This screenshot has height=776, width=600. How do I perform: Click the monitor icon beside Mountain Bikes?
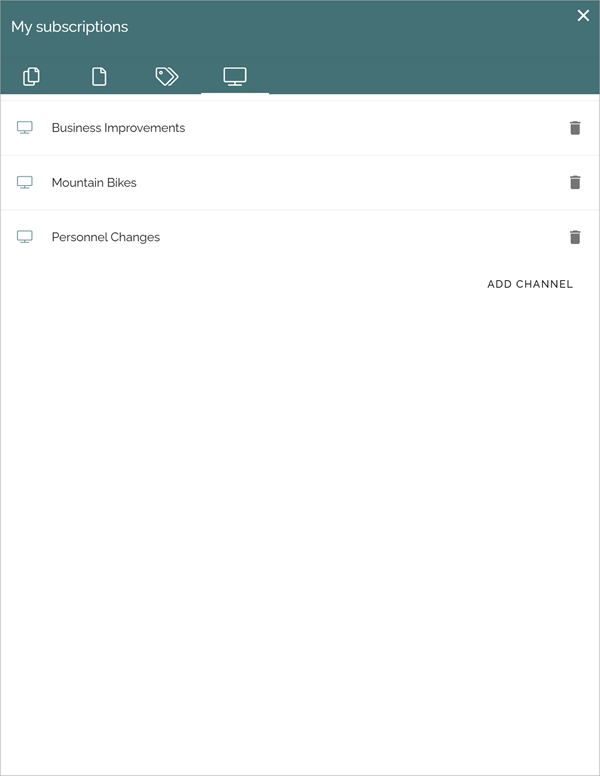tap(25, 183)
